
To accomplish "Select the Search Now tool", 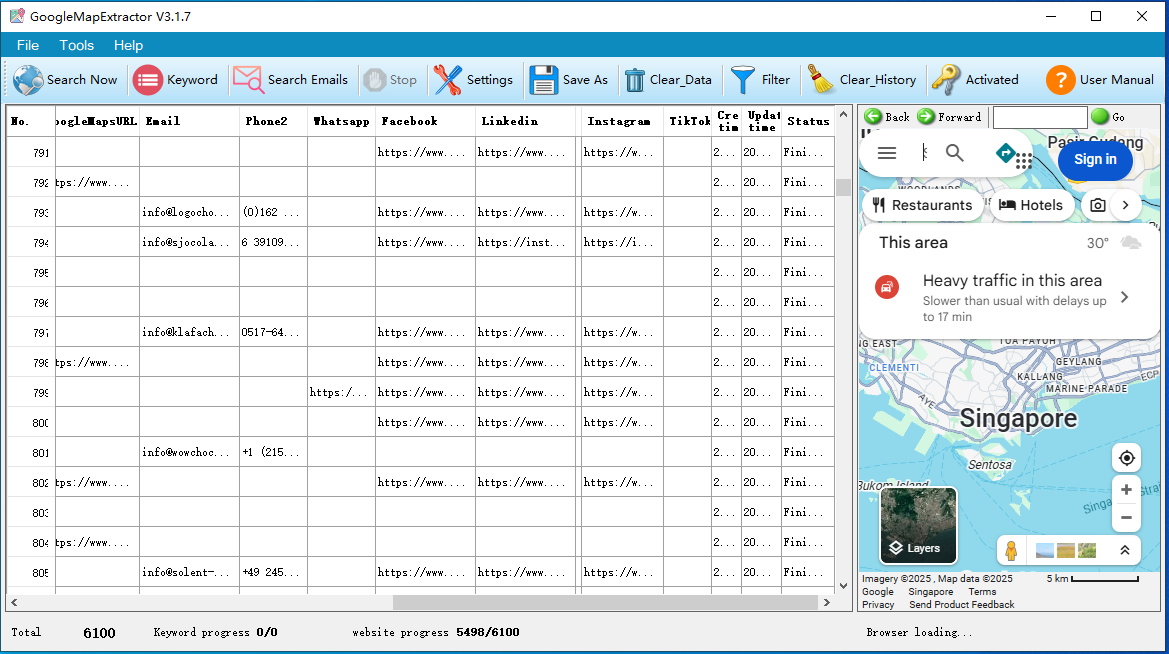I will [65, 80].
